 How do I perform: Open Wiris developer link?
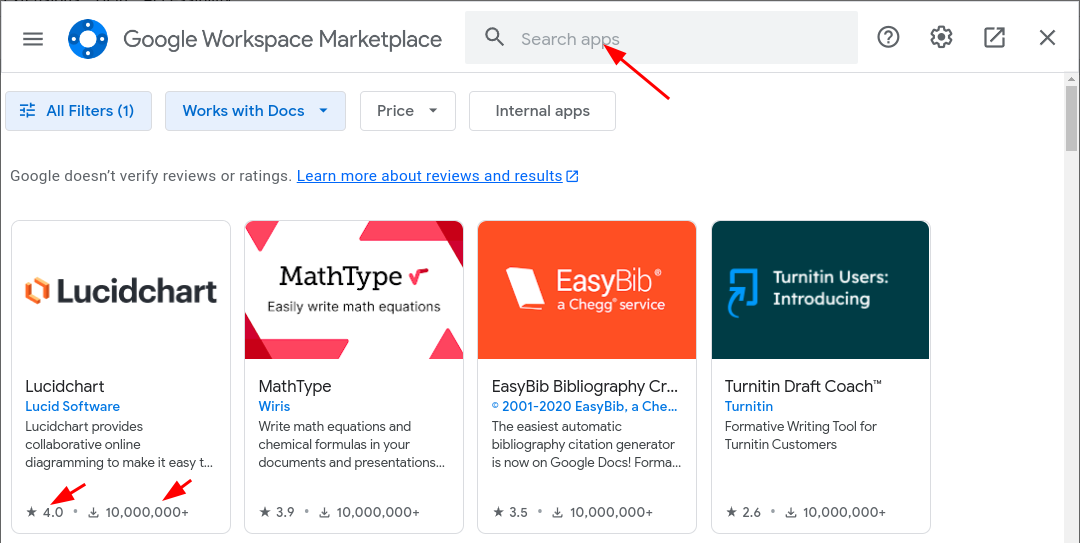(x=274, y=407)
